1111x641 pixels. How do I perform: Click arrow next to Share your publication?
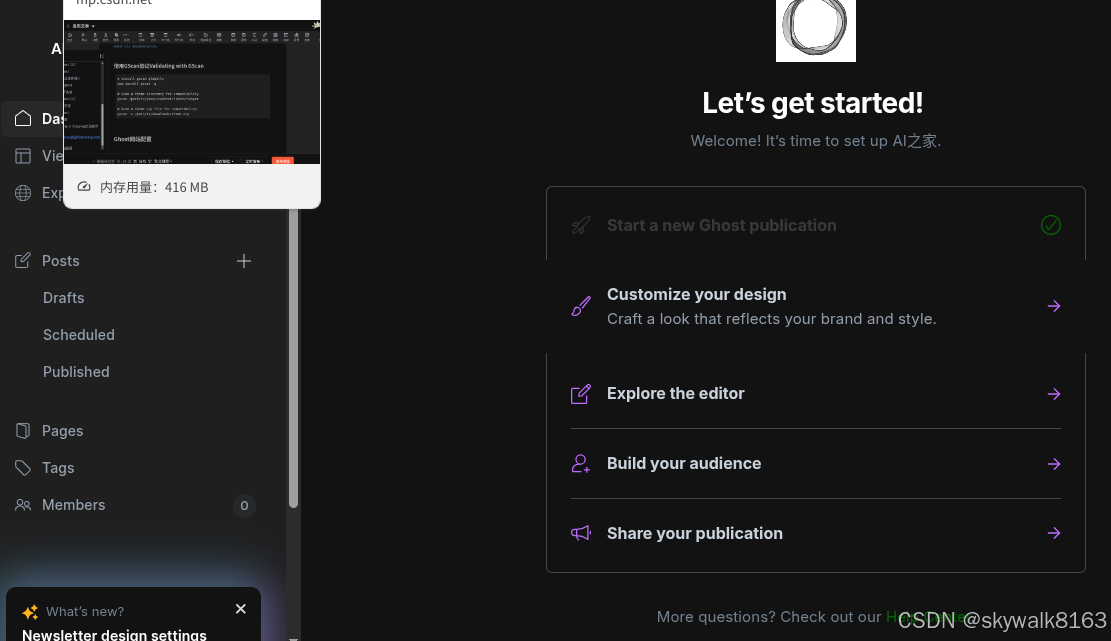[x=1054, y=533]
